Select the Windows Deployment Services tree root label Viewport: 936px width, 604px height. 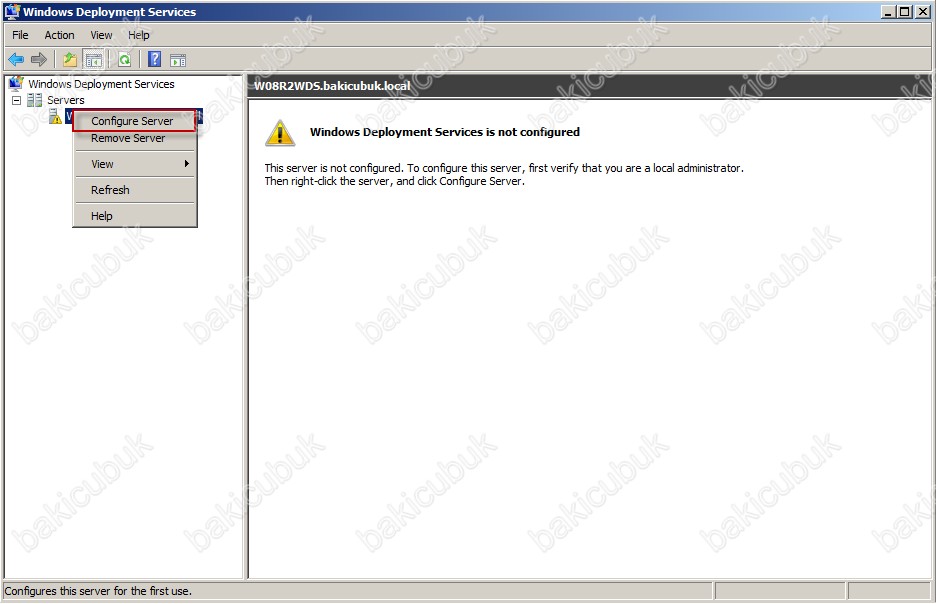click(101, 84)
